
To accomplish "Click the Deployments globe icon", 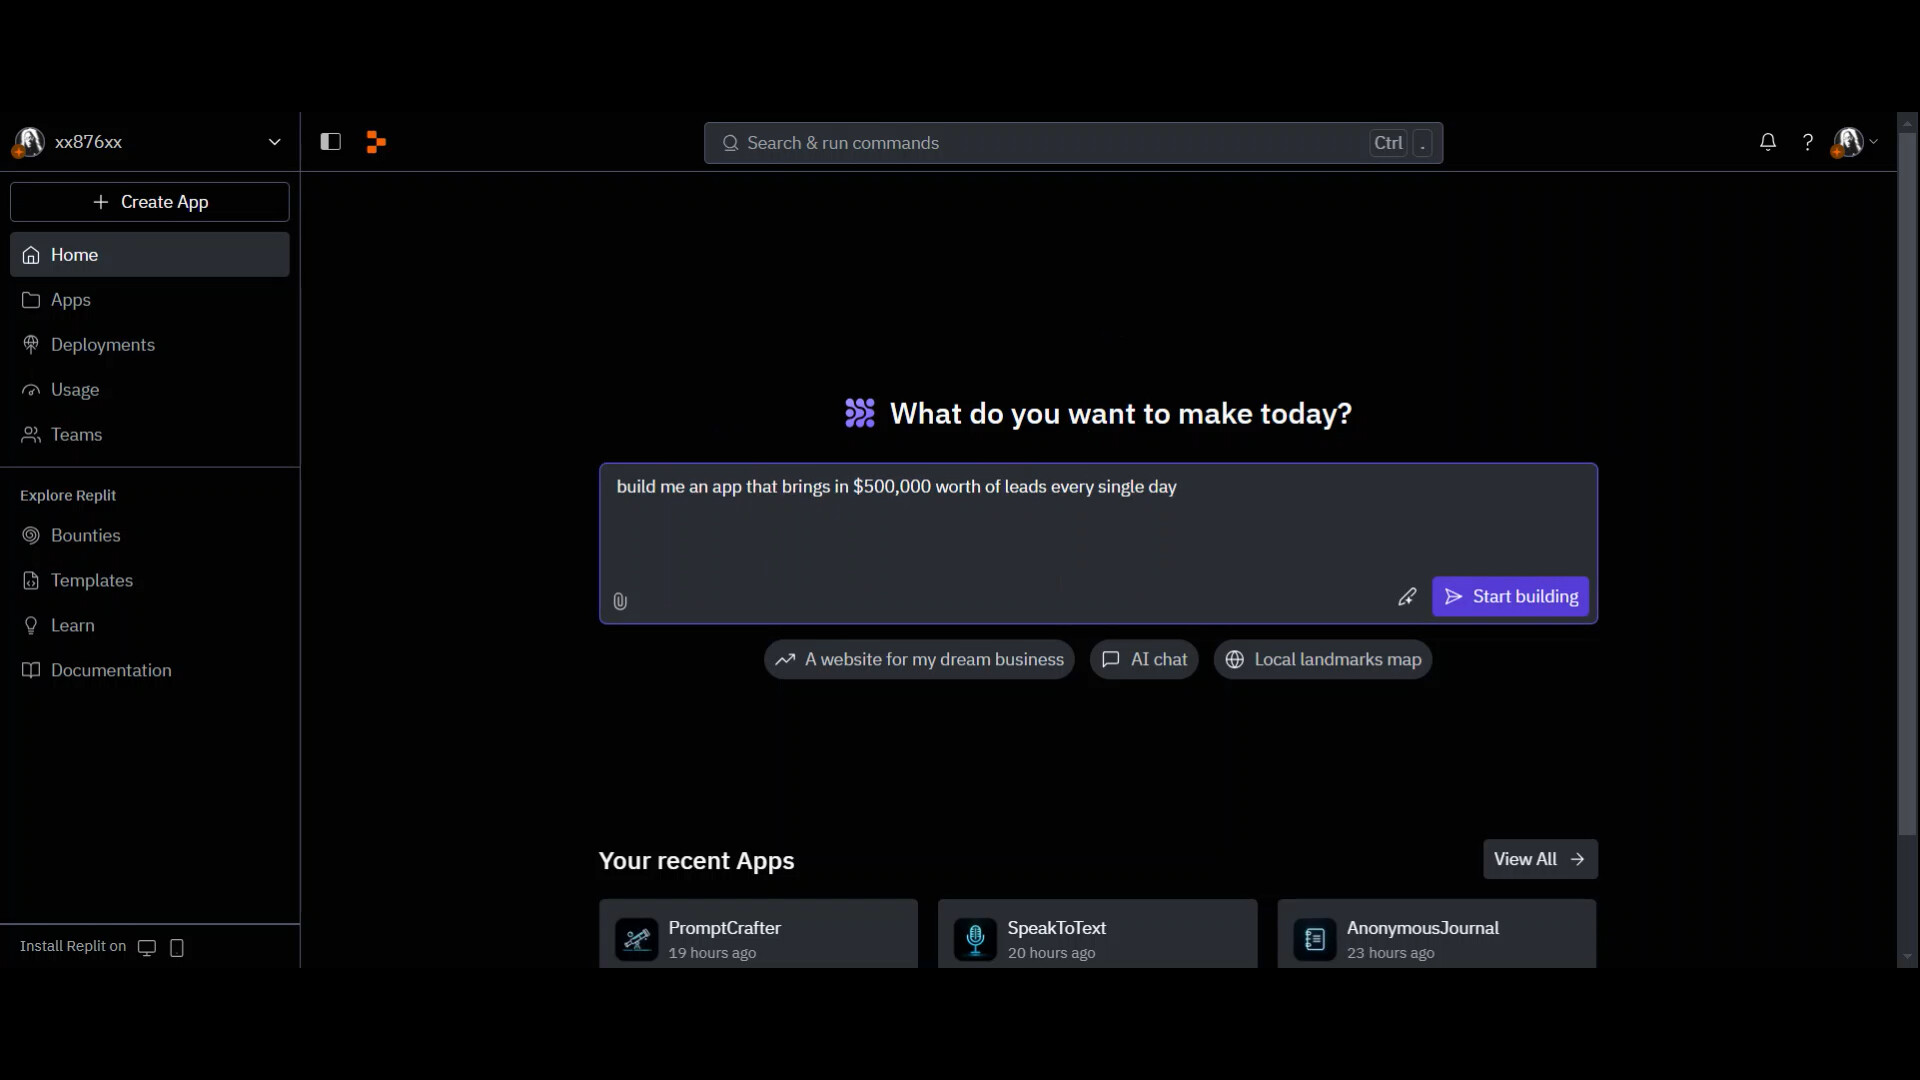I will coord(31,345).
